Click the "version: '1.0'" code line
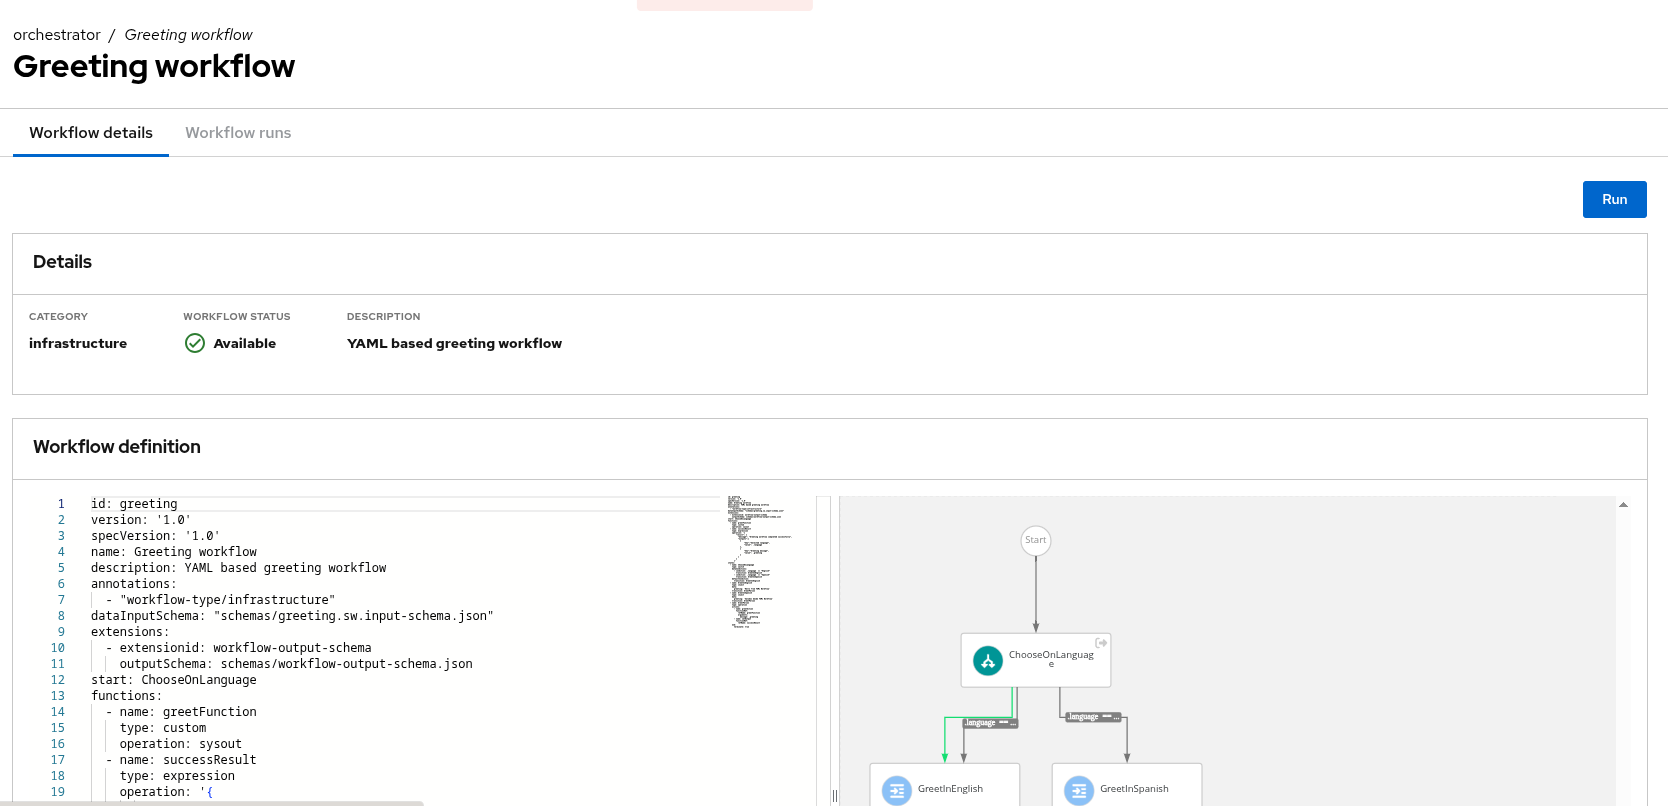The height and width of the screenshot is (806, 1668). [141, 520]
